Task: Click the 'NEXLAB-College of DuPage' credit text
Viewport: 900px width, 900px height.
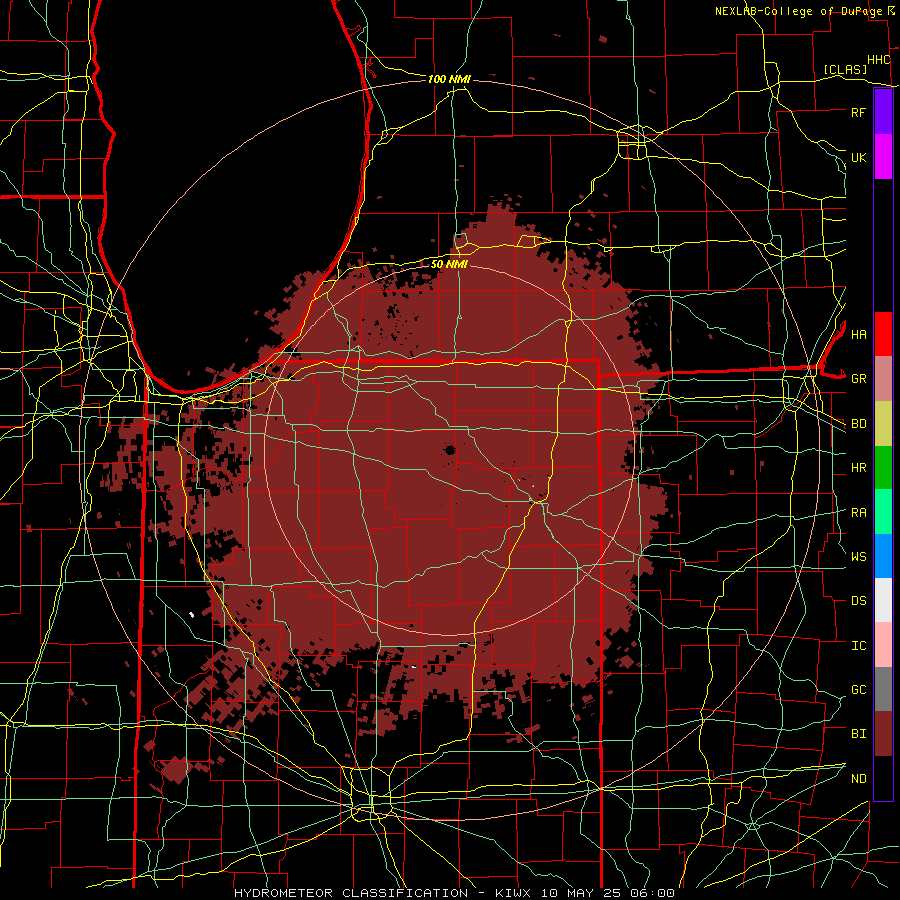Action: pyautogui.click(x=800, y=11)
